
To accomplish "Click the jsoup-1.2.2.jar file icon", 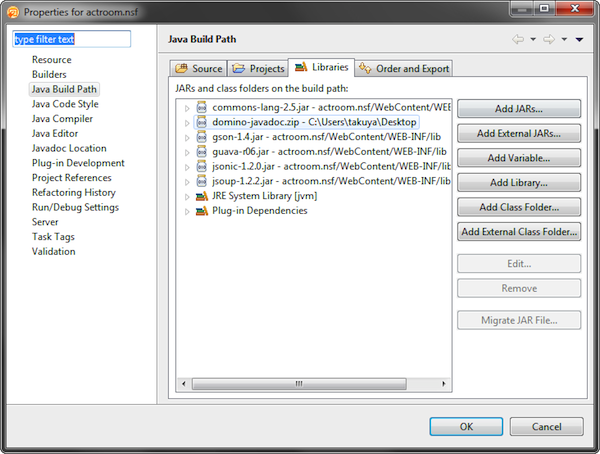I will (202, 181).
